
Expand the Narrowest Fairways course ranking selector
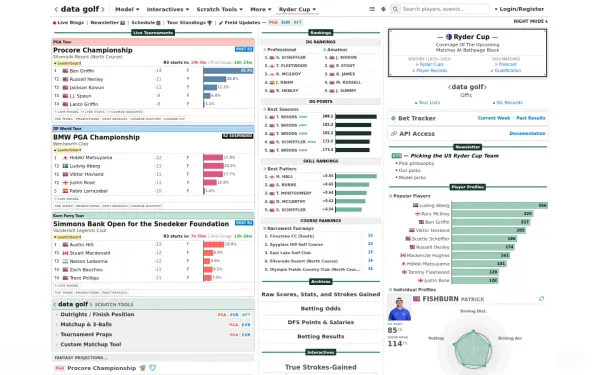(289, 228)
